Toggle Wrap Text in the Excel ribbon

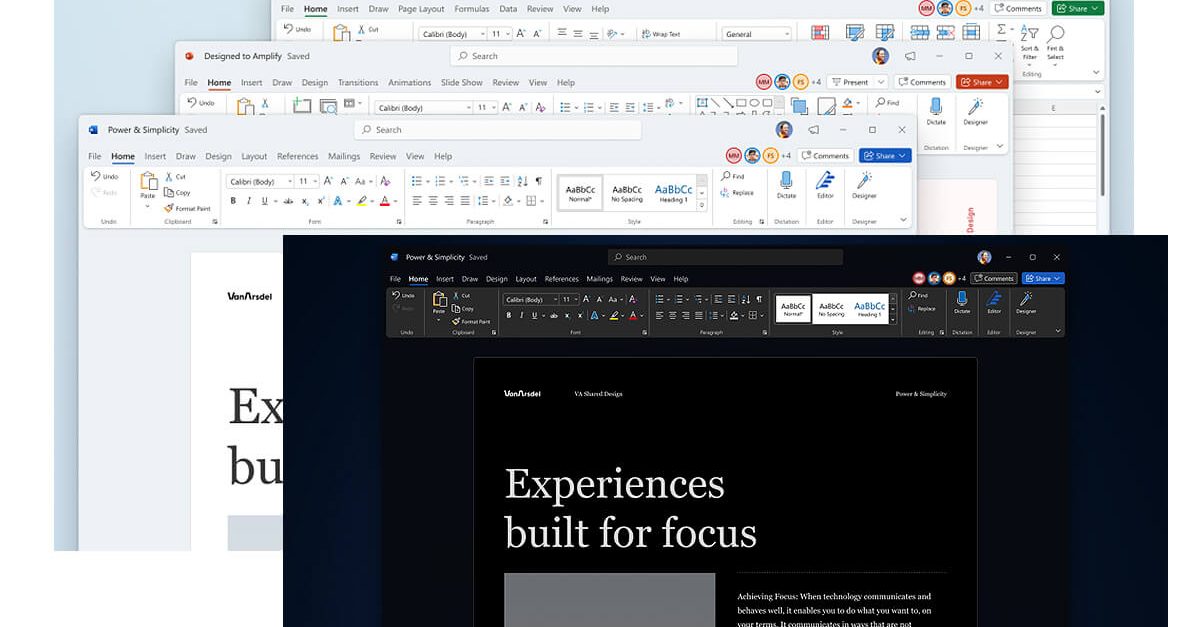click(660, 34)
